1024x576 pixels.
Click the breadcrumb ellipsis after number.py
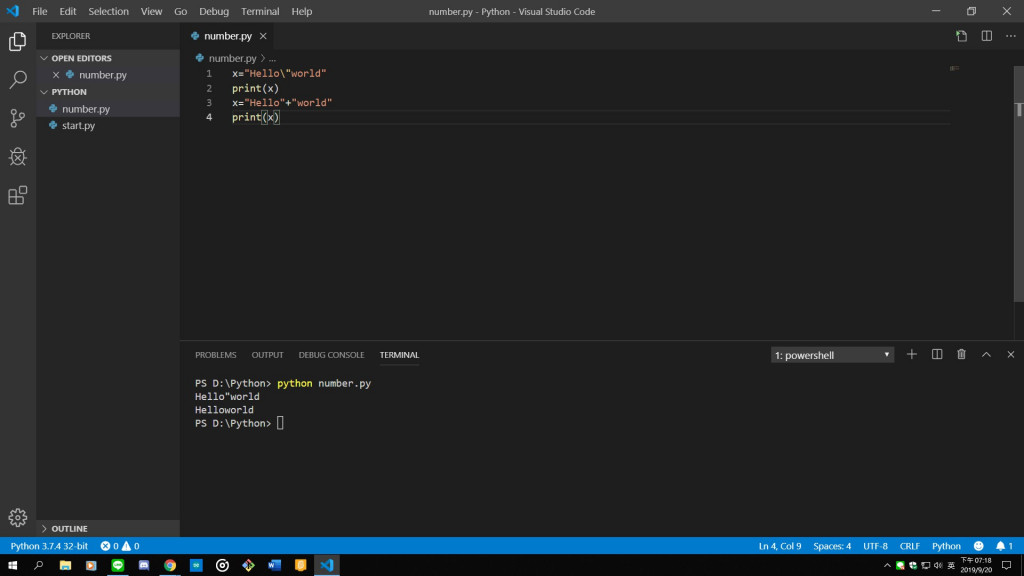point(272,58)
